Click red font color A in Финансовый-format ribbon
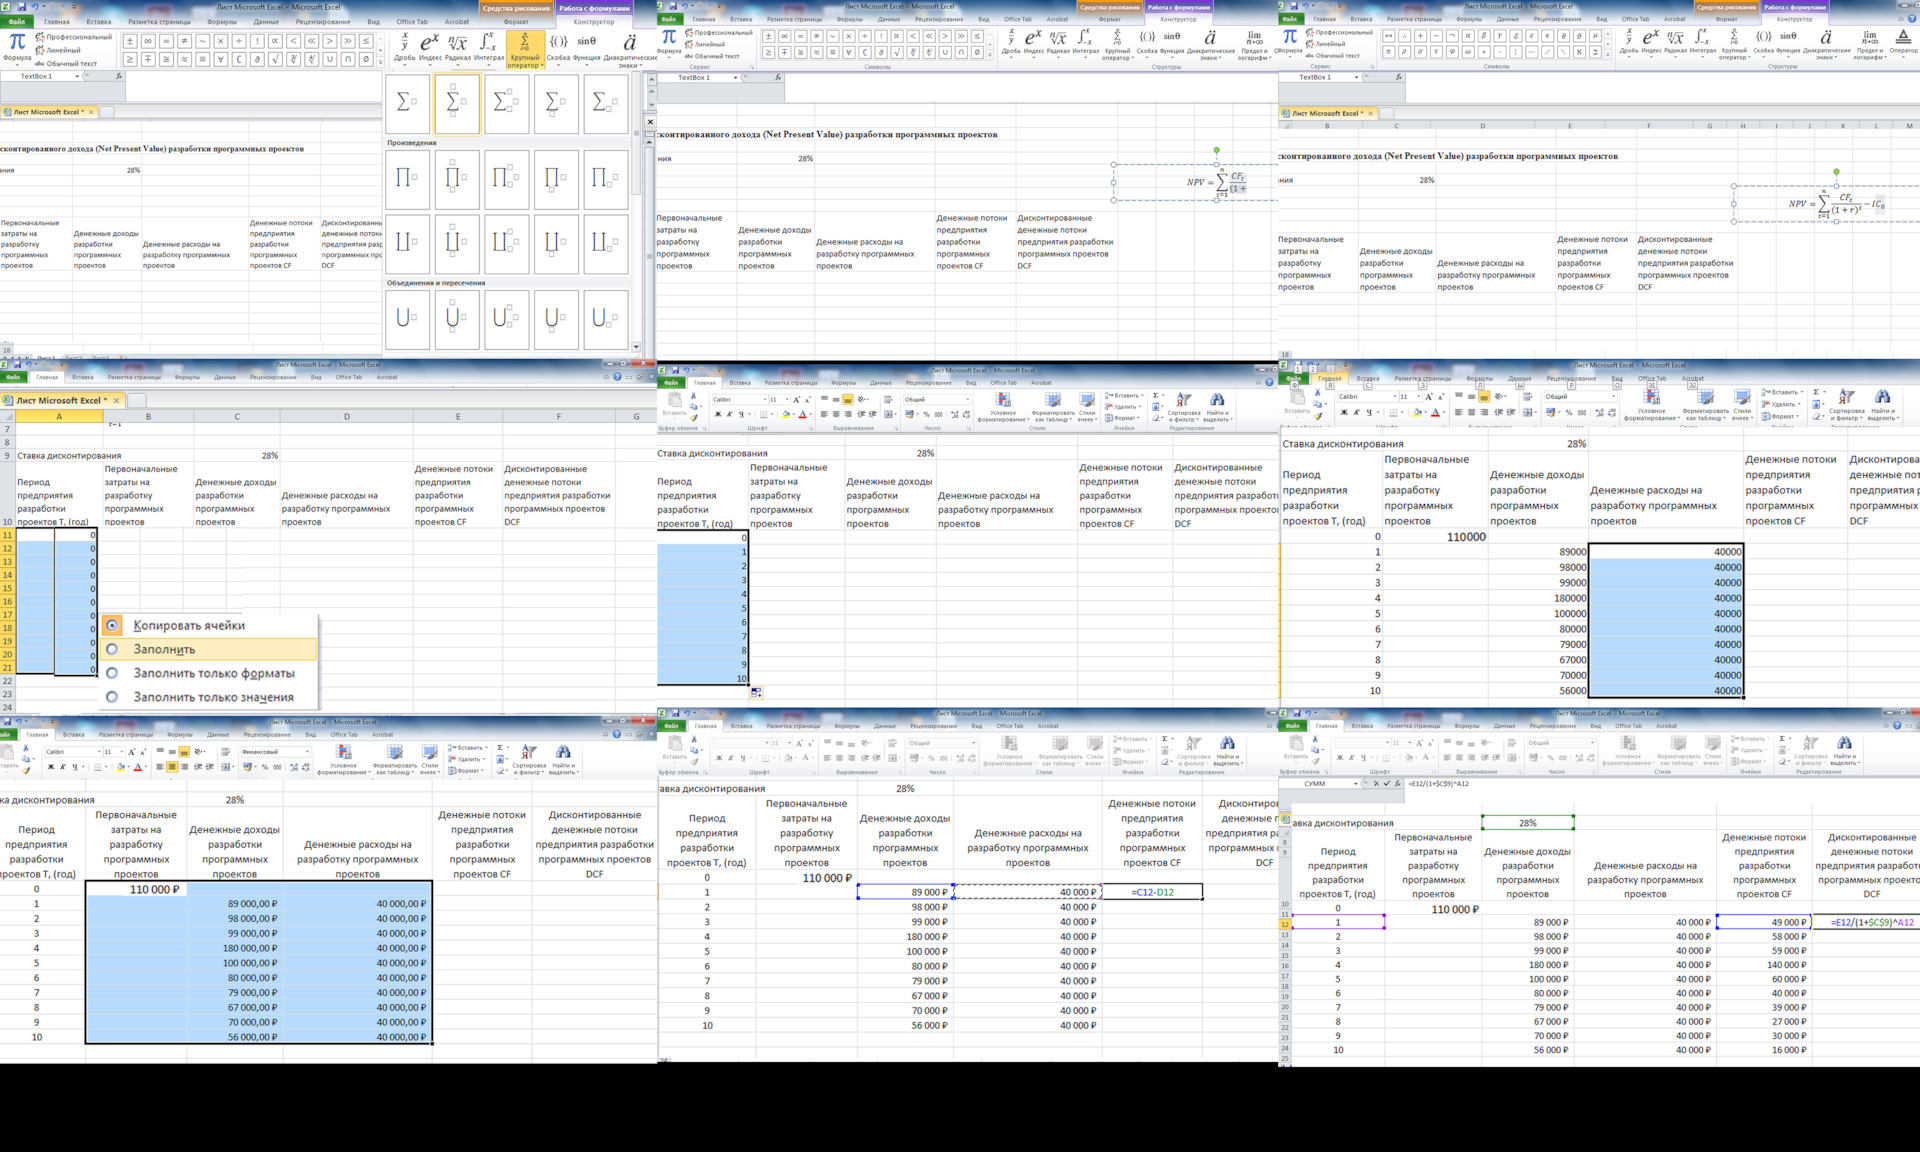The width and height of the screenshot is (1920, 1152). tap(137, 768)
